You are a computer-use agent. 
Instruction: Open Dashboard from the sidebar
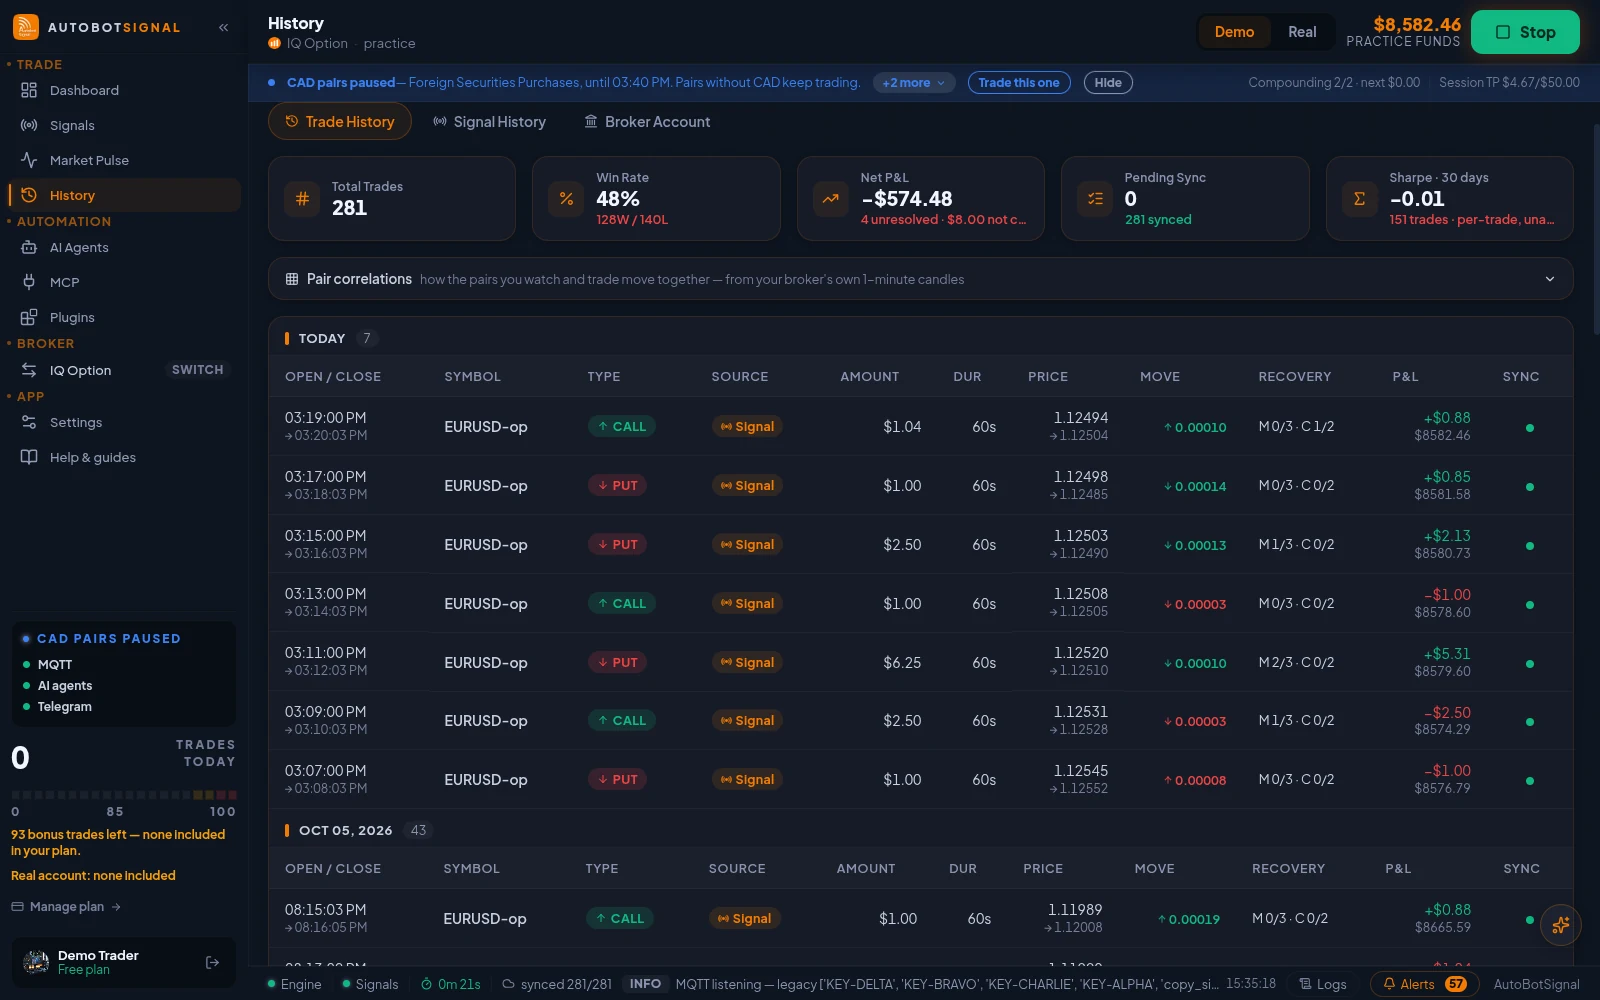[x=125, y=90]
